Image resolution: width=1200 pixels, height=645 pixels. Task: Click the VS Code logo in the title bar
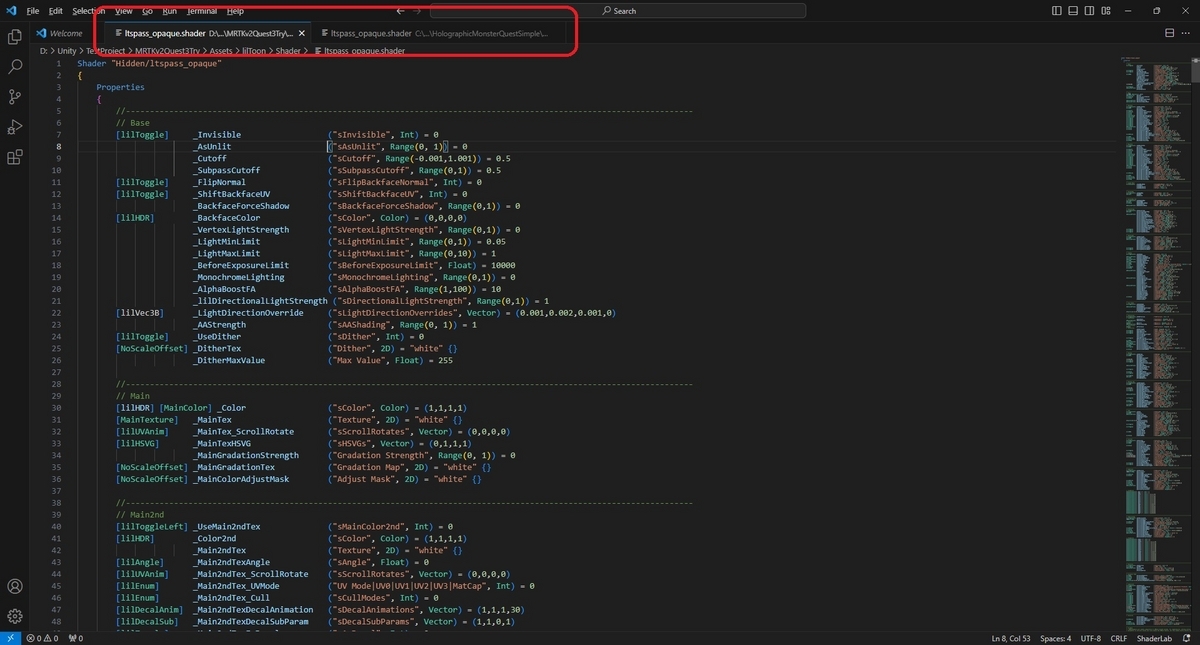10,10
